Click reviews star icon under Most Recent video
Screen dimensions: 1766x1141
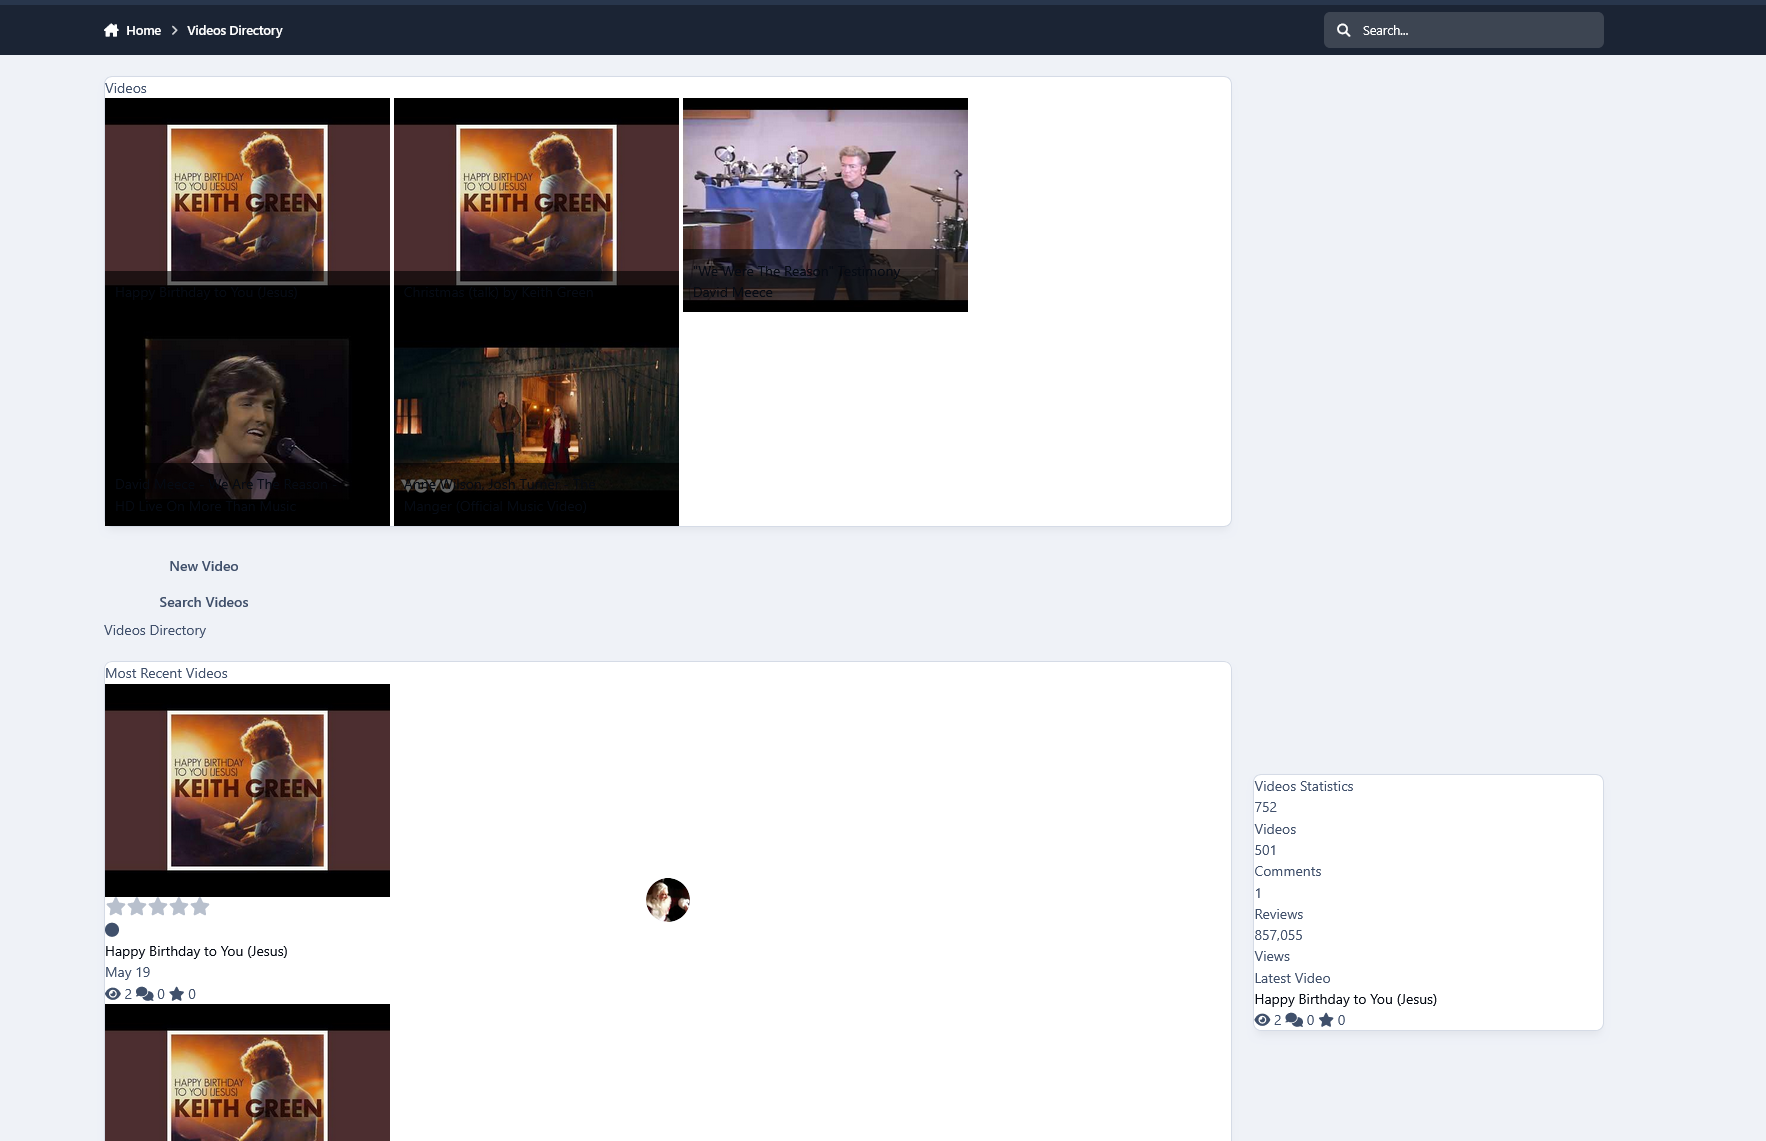177,994
